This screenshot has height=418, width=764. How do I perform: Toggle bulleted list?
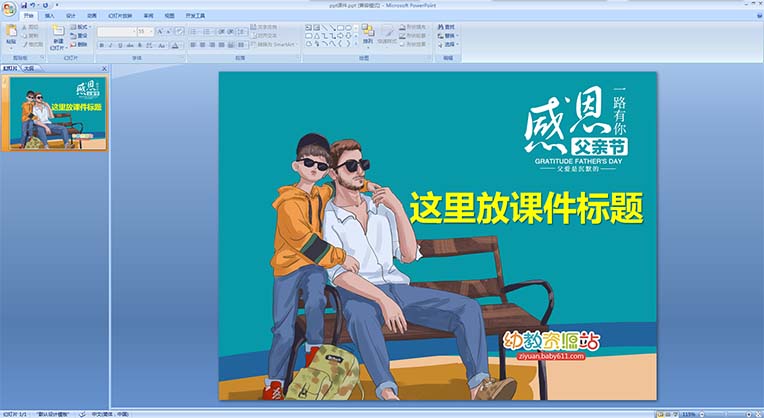point(196,31)
